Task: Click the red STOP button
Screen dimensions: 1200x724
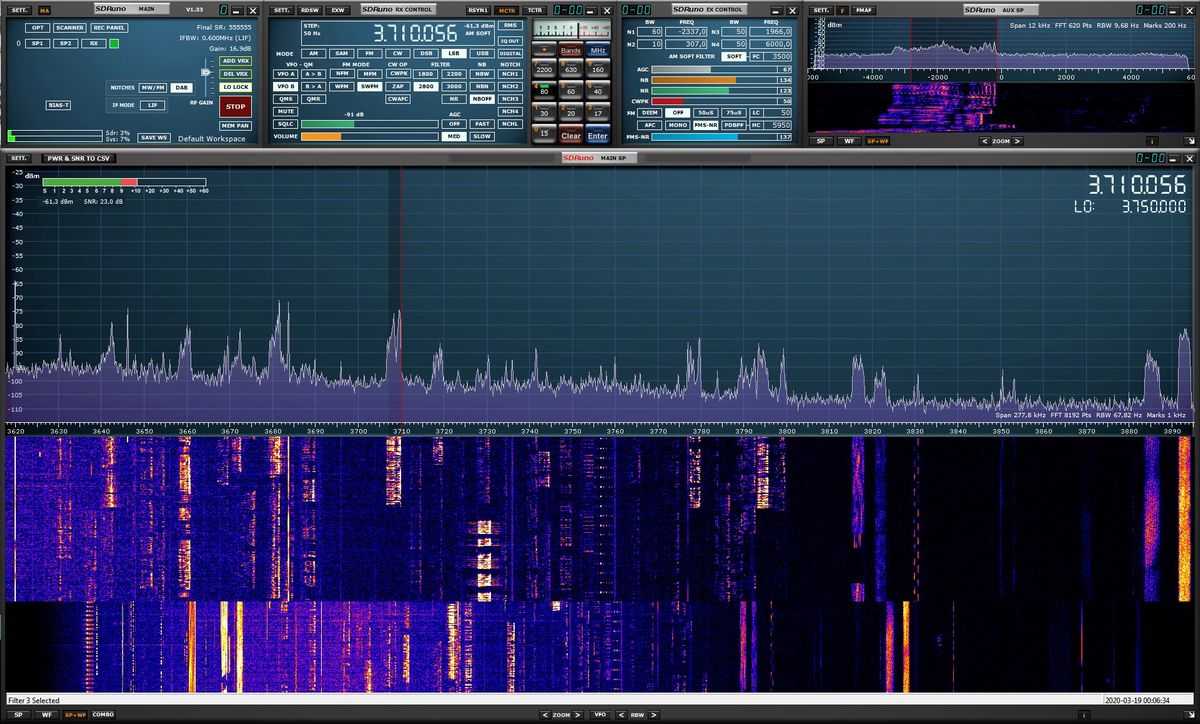Action: tap(235, 106)
